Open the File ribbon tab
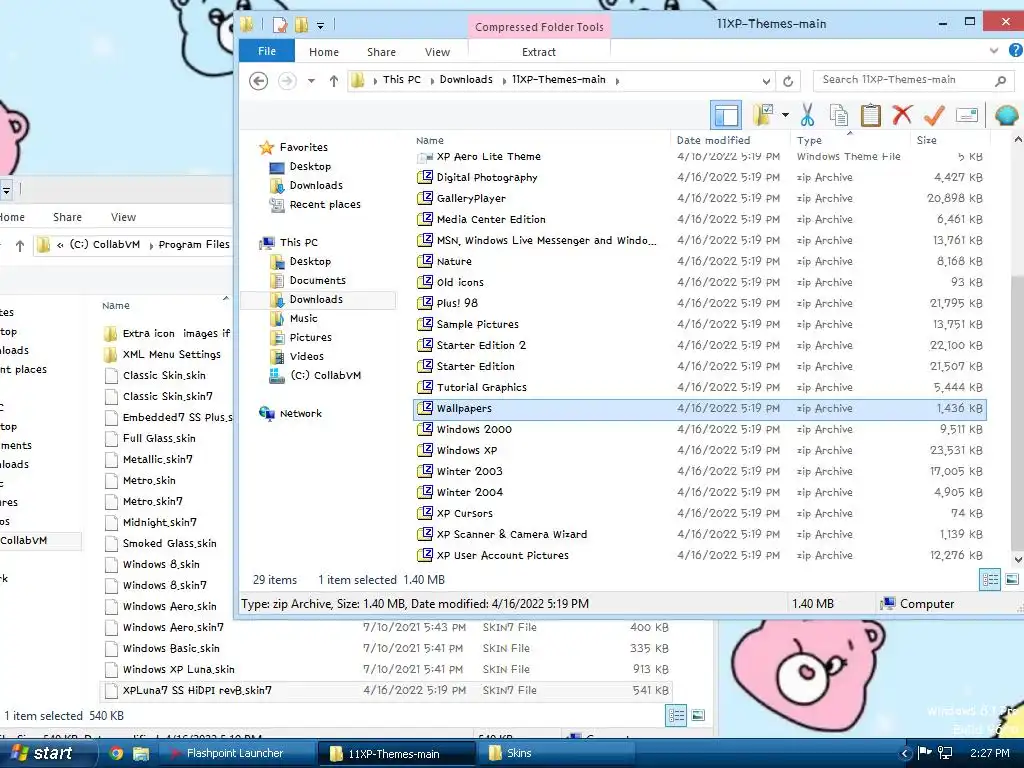The image size is (1024, 768). (266, 51)
